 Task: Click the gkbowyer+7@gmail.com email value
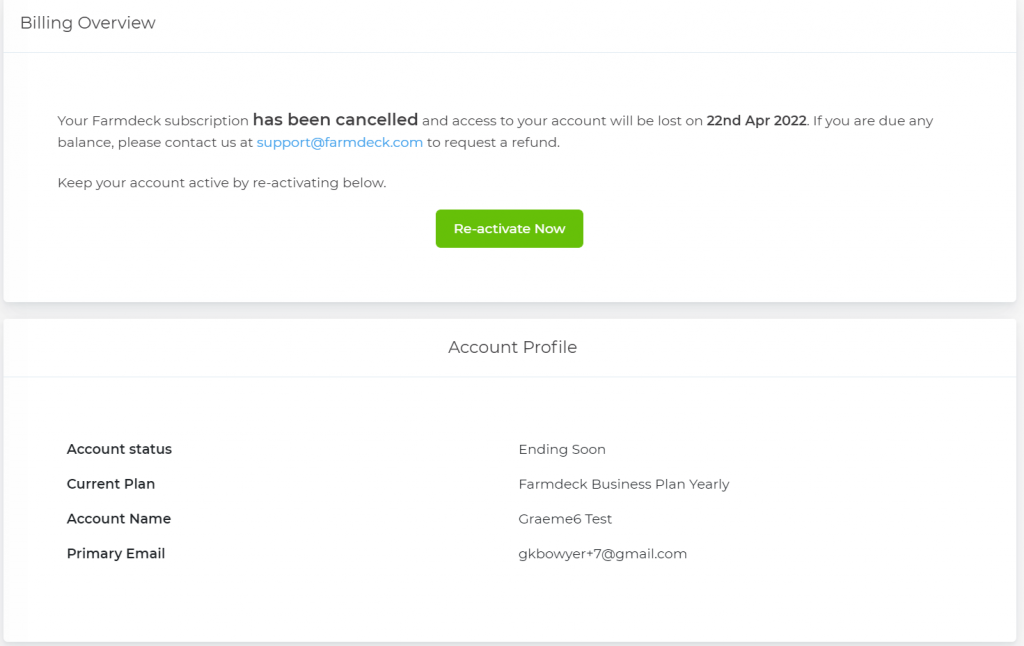point(602,554)
